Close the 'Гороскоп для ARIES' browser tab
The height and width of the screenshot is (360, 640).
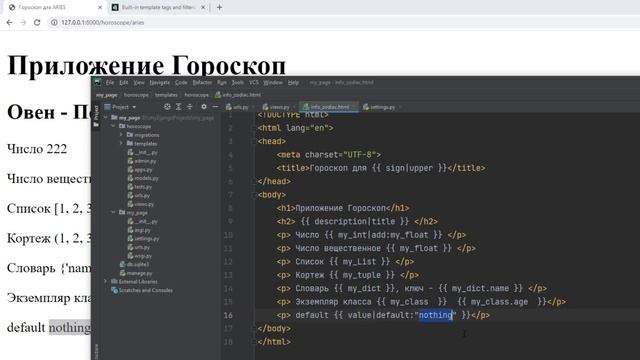click(x=100, y=7)
